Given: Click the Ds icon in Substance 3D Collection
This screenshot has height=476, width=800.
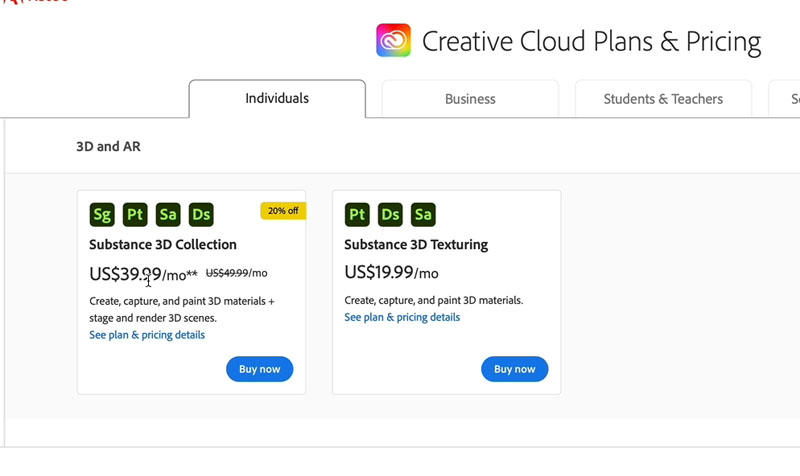Looking at the screenshot, I should (202, 215).
